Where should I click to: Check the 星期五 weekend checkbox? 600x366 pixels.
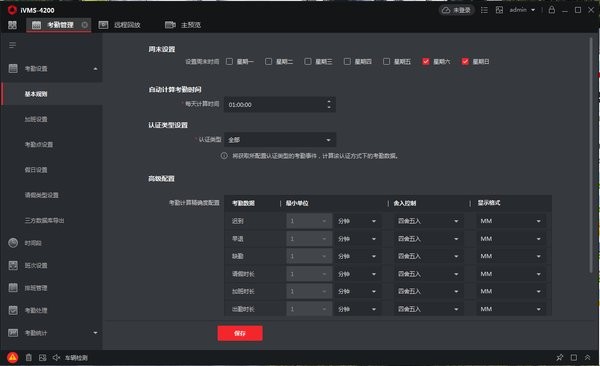[386, 62]
